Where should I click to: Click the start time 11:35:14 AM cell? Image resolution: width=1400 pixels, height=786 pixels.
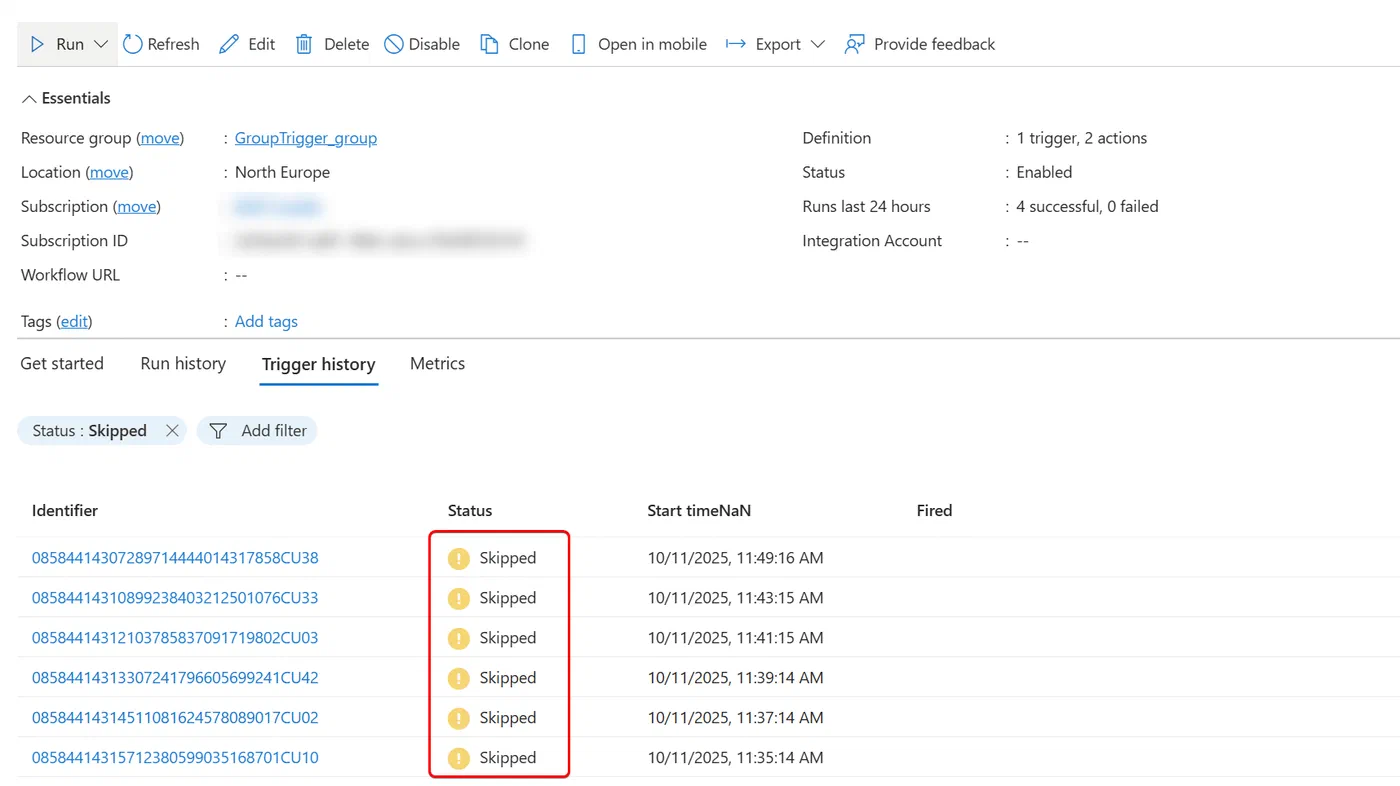click(736, 758)
